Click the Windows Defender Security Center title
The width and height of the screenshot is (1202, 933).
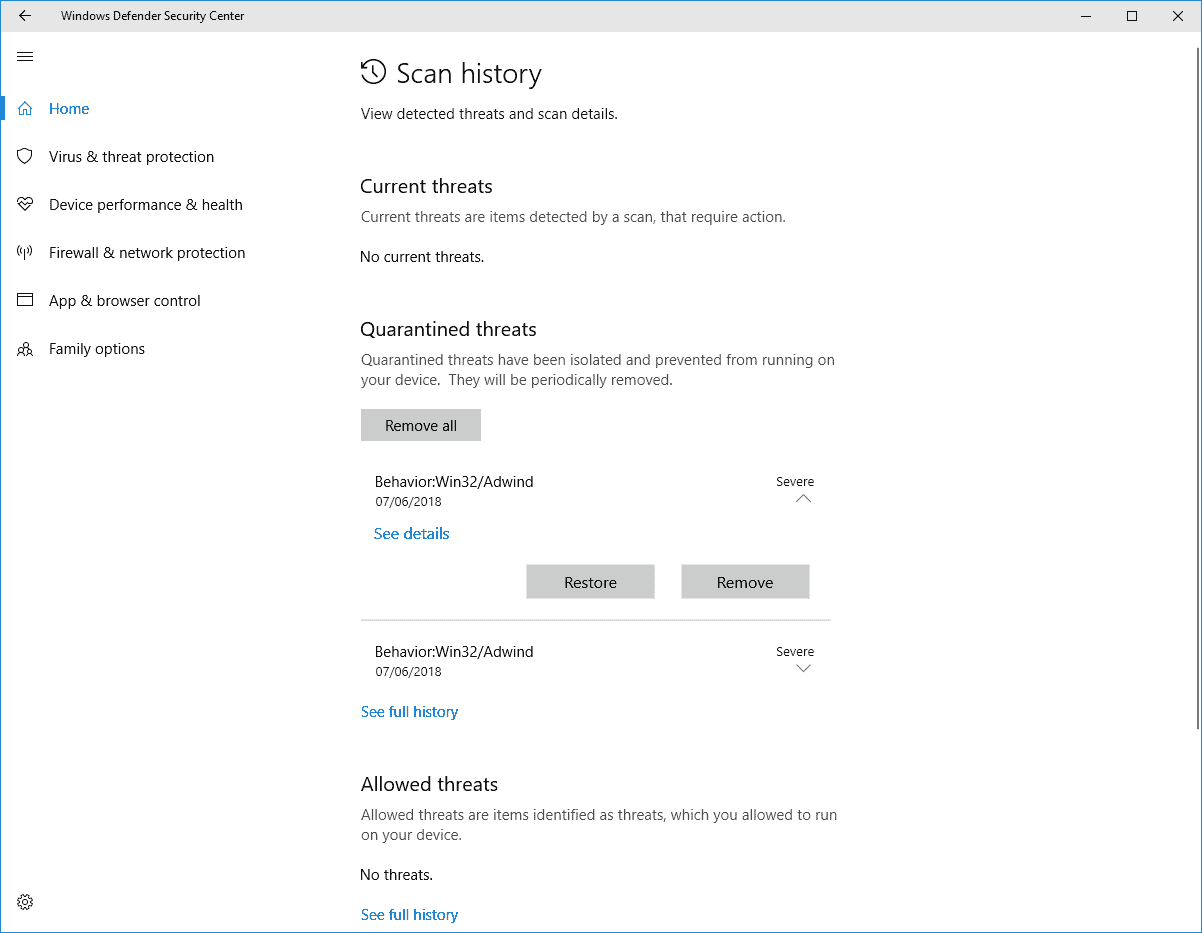point(152,16)
